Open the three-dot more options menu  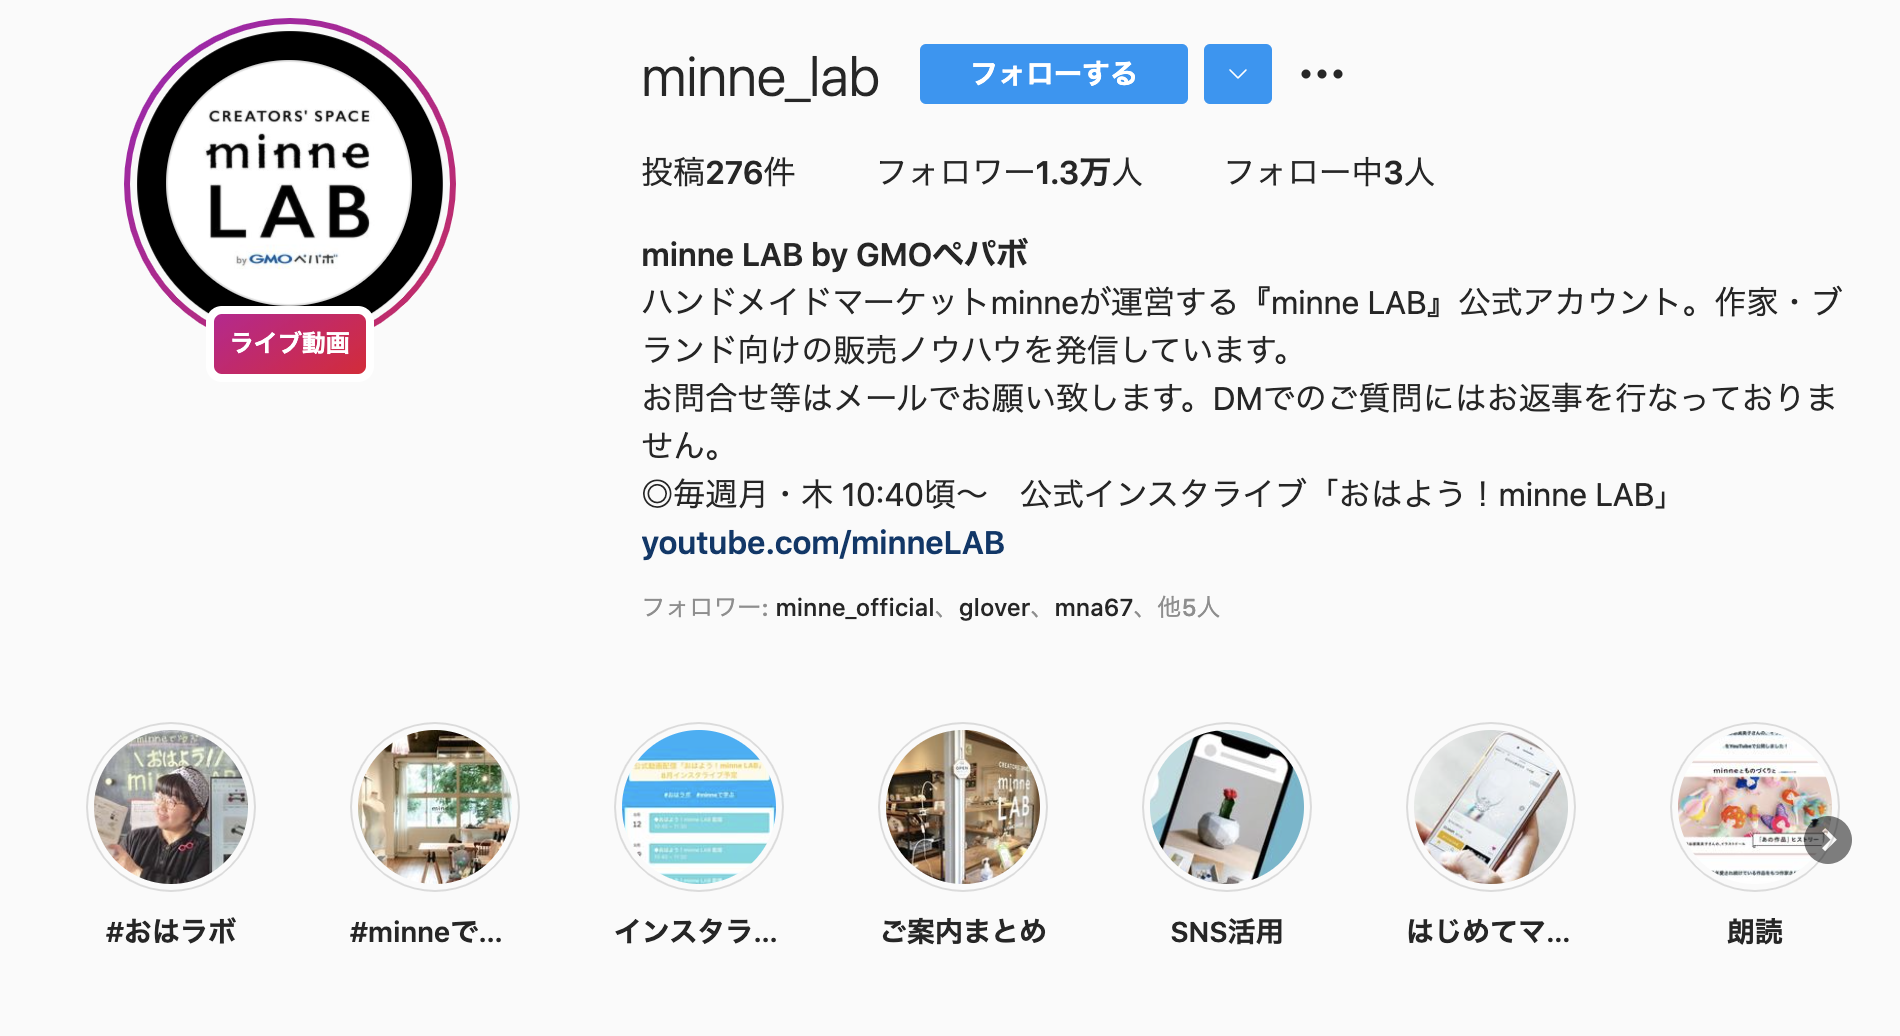[1321, 74]
